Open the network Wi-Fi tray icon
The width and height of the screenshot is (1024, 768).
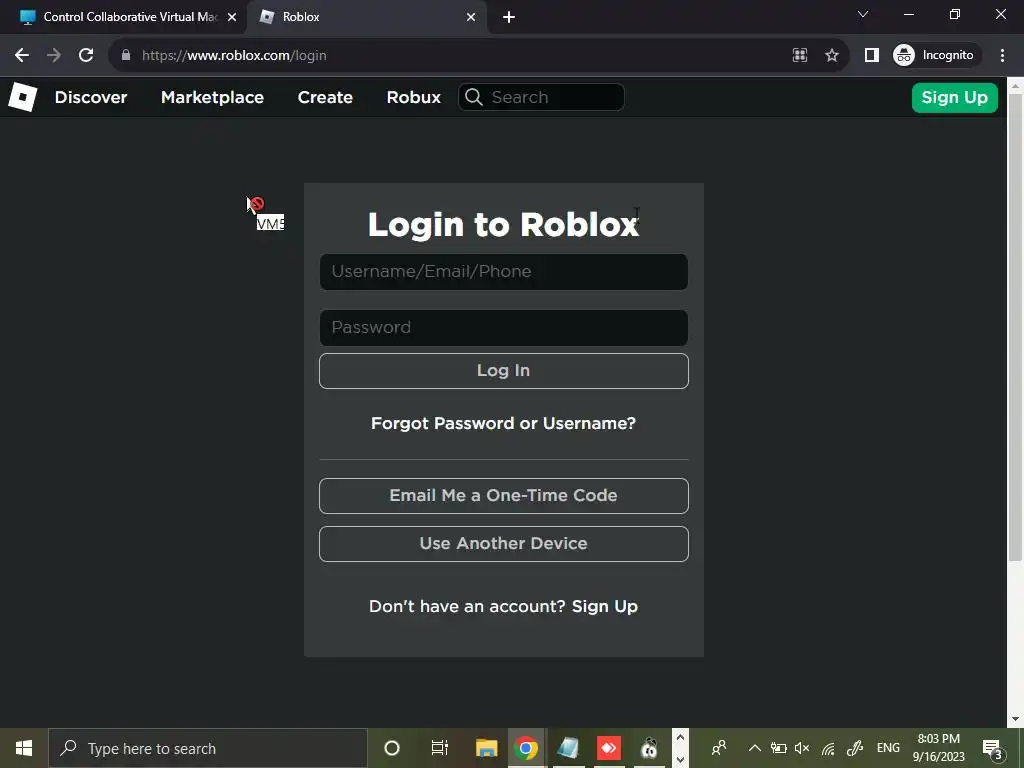tap(828, 748)
